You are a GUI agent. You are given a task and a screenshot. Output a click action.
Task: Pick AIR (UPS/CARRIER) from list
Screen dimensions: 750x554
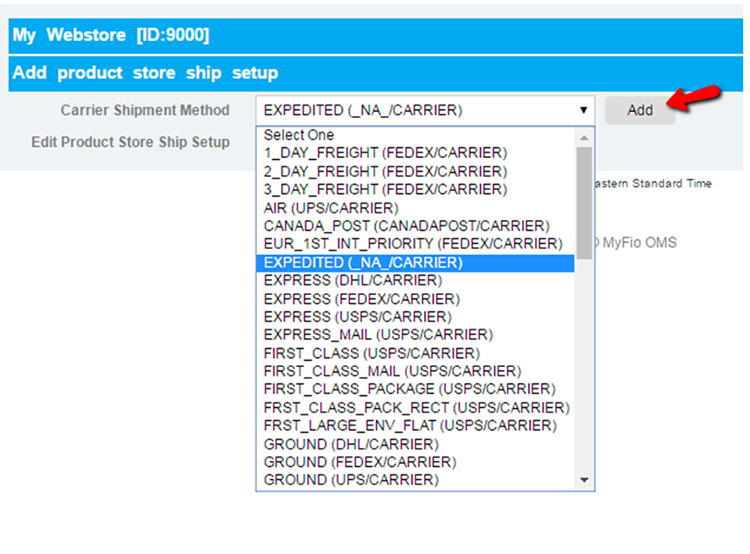(x=415, y=208)
